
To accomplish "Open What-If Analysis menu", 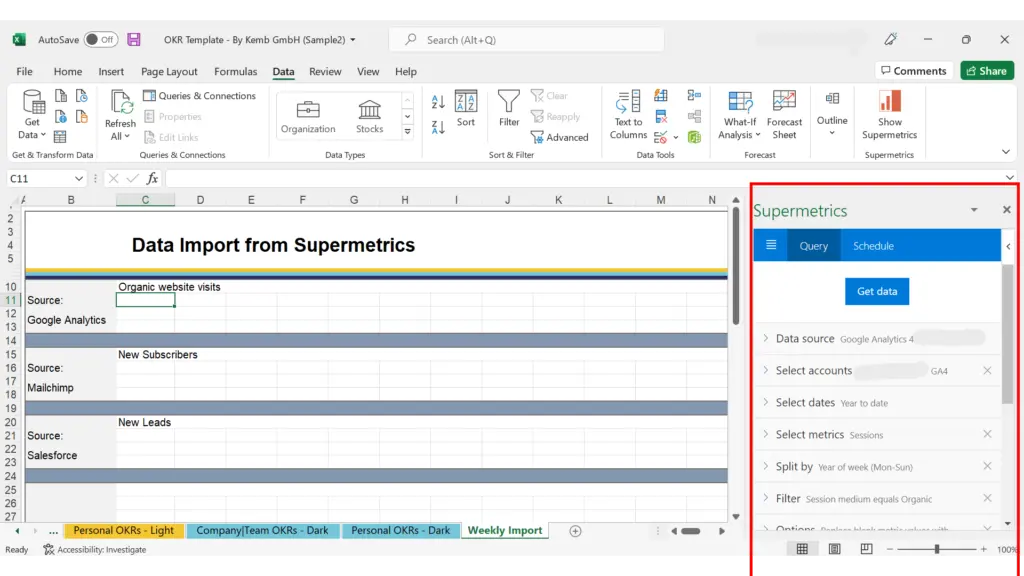I will point(739,115).
